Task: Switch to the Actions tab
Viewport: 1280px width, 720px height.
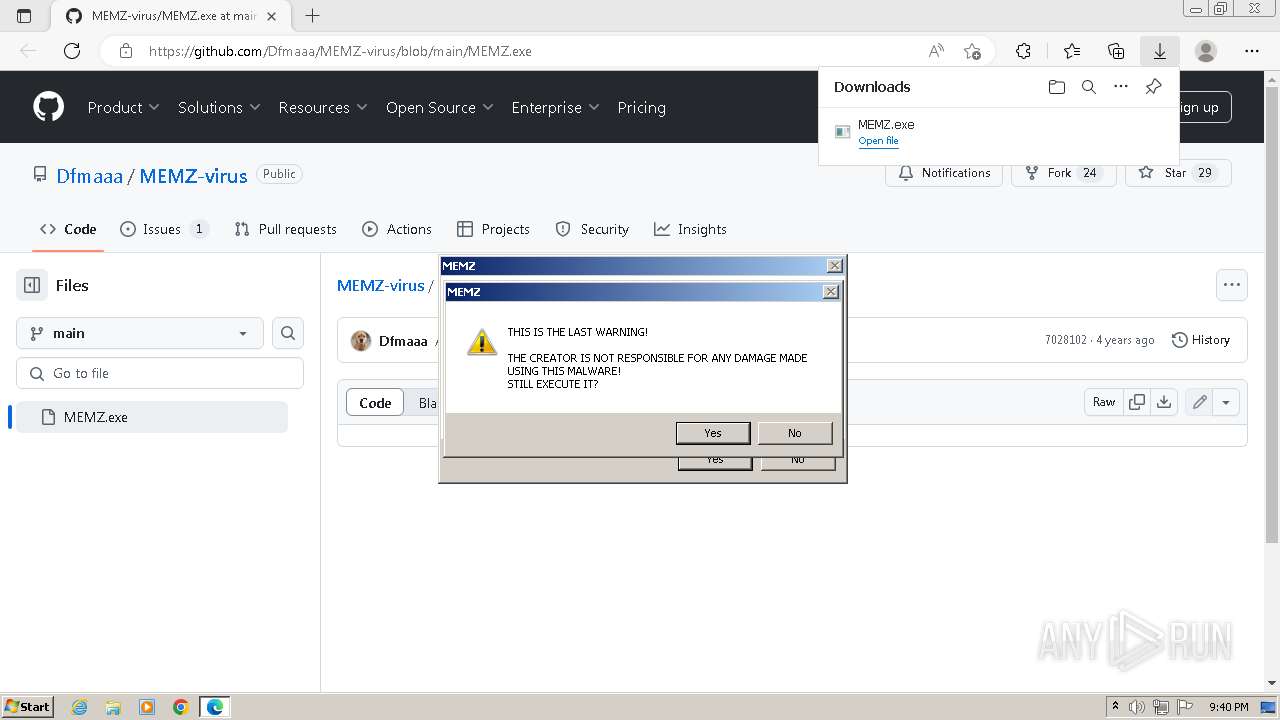Action: [x=397, y=229]
